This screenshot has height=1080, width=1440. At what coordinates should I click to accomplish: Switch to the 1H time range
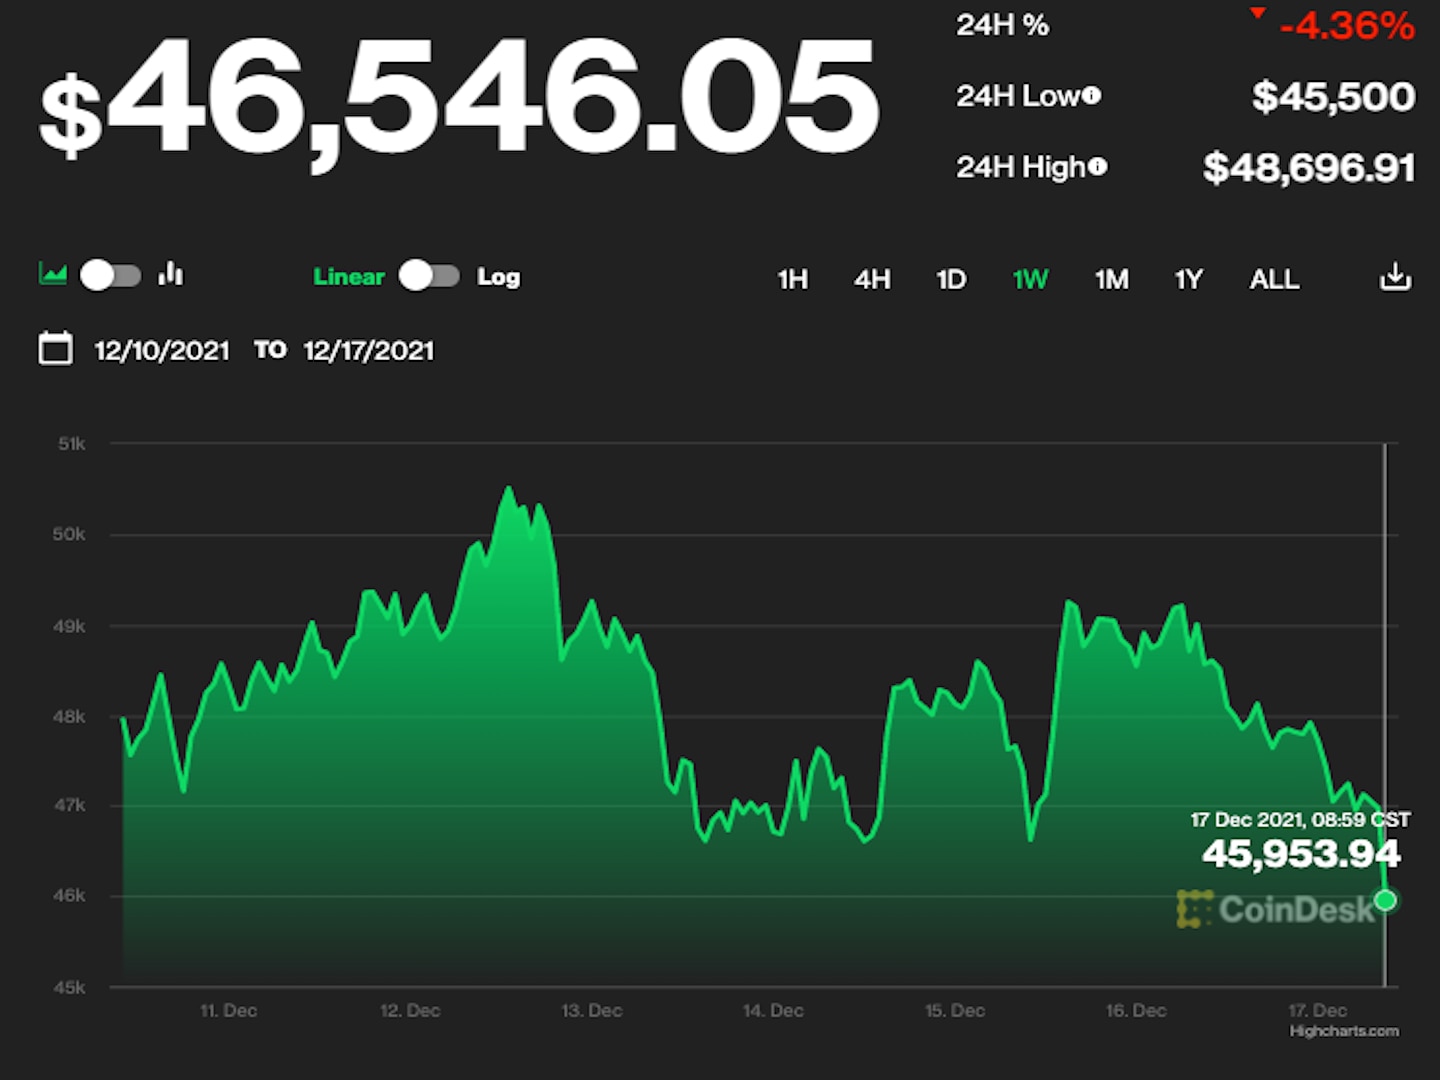(792, 279)
